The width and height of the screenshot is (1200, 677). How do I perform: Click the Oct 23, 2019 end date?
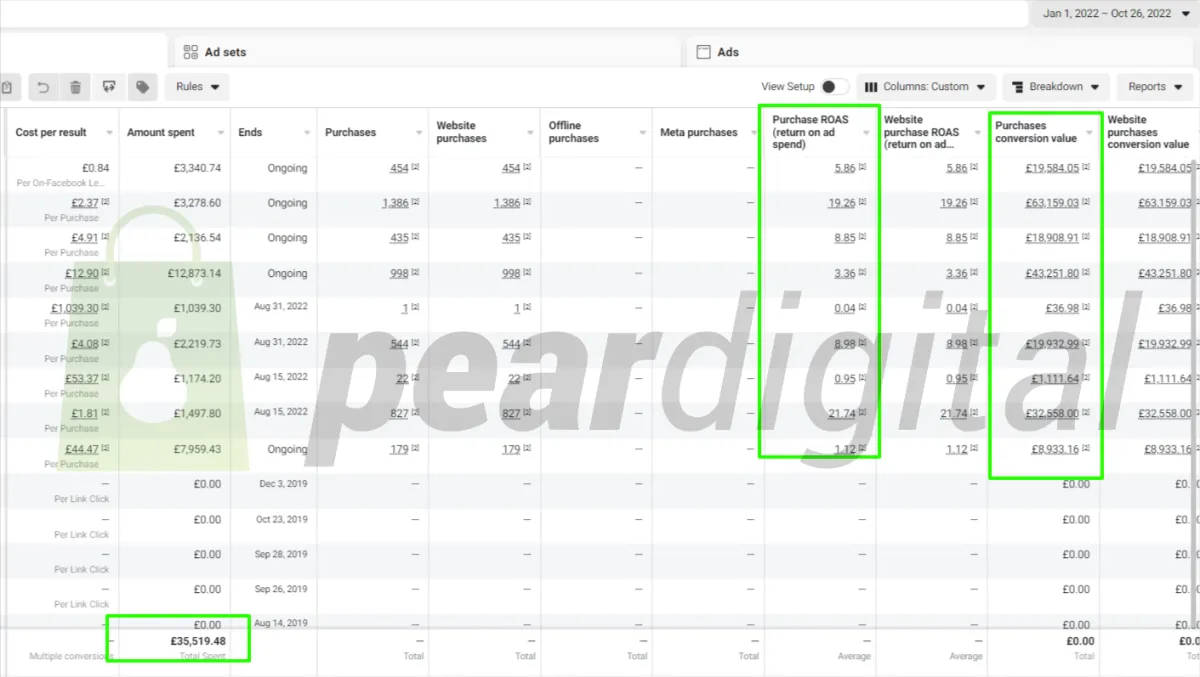[x=281, y=519]
